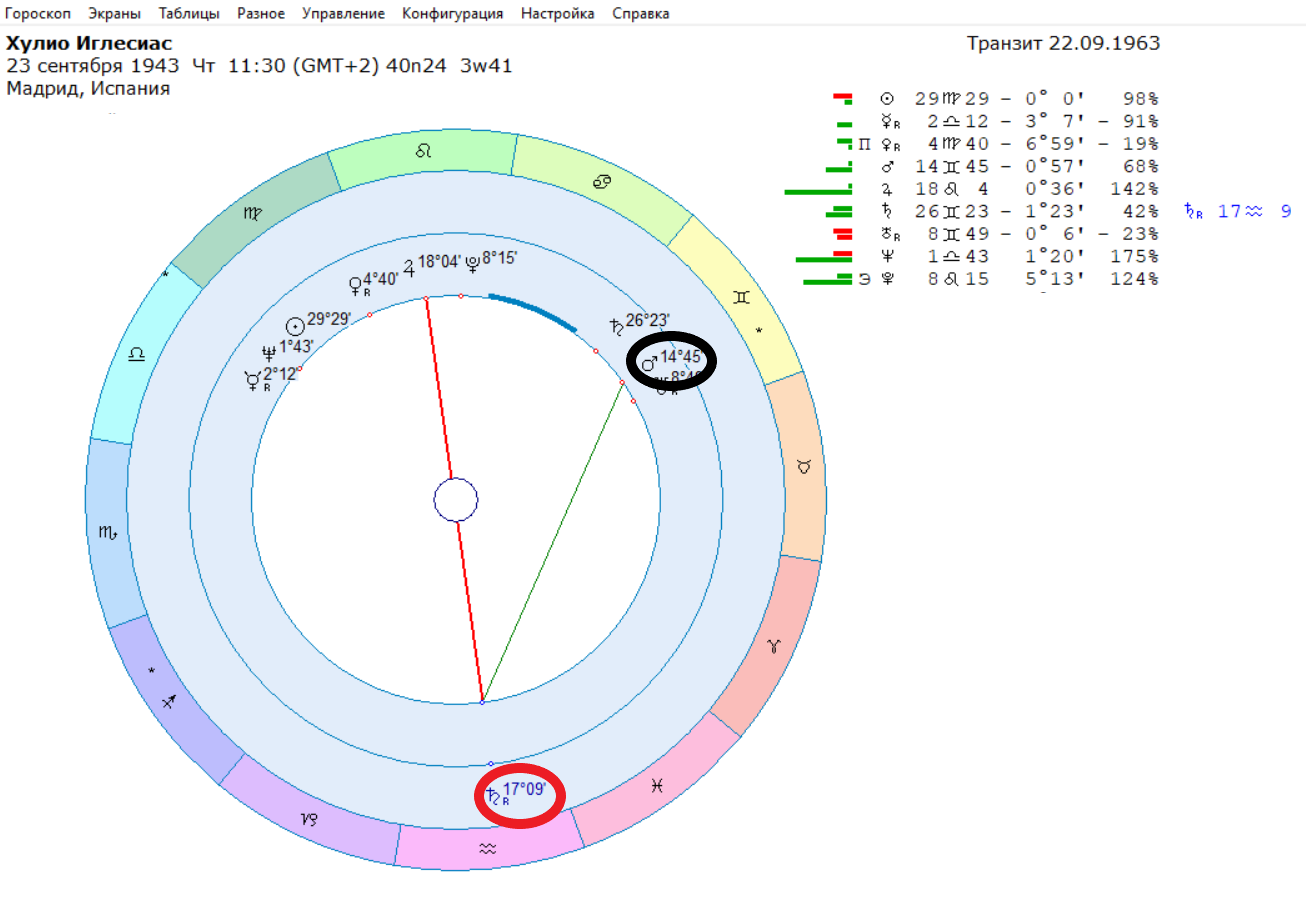Screen dimensions: 1306x898
Task: Click the small circle at the chart center
Action: (455, 500)
